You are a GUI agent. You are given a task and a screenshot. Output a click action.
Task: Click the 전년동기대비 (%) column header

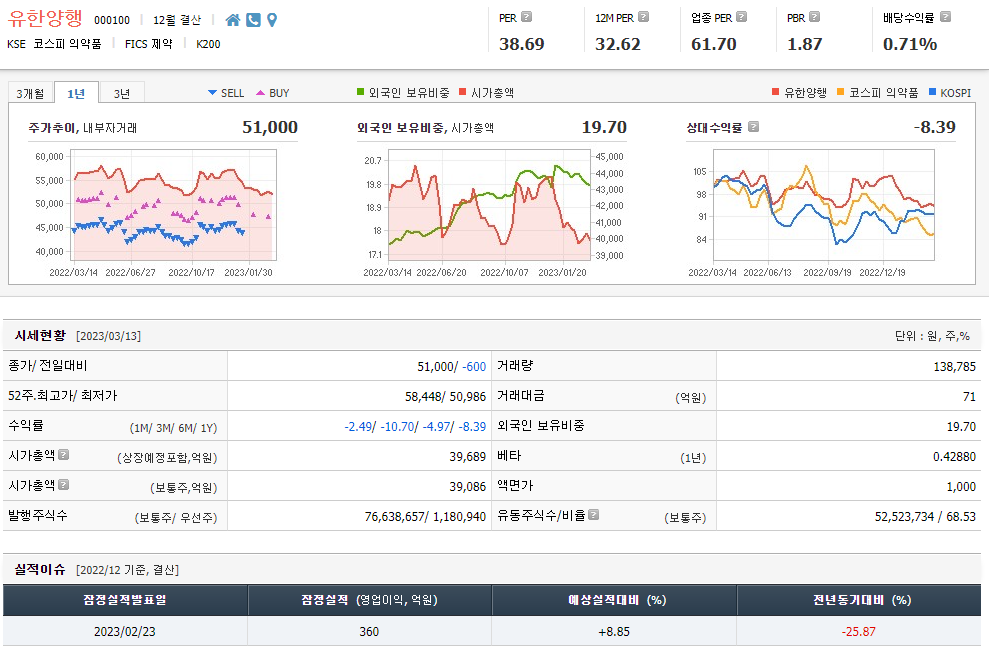coord(859,600)
